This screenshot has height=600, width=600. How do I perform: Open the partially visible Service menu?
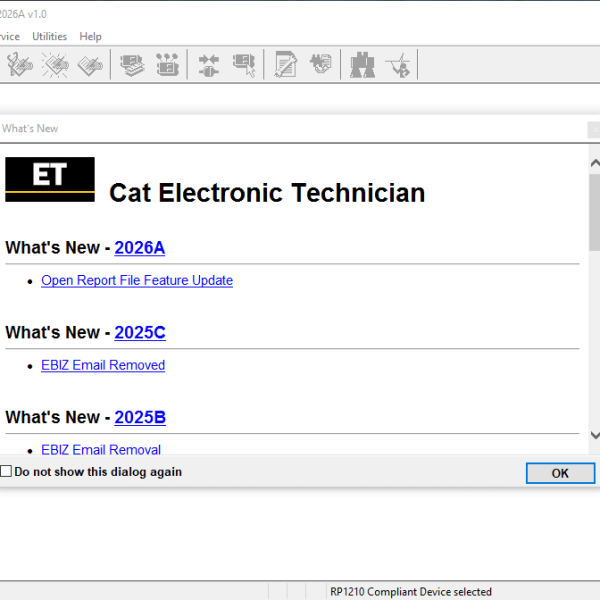10,36
